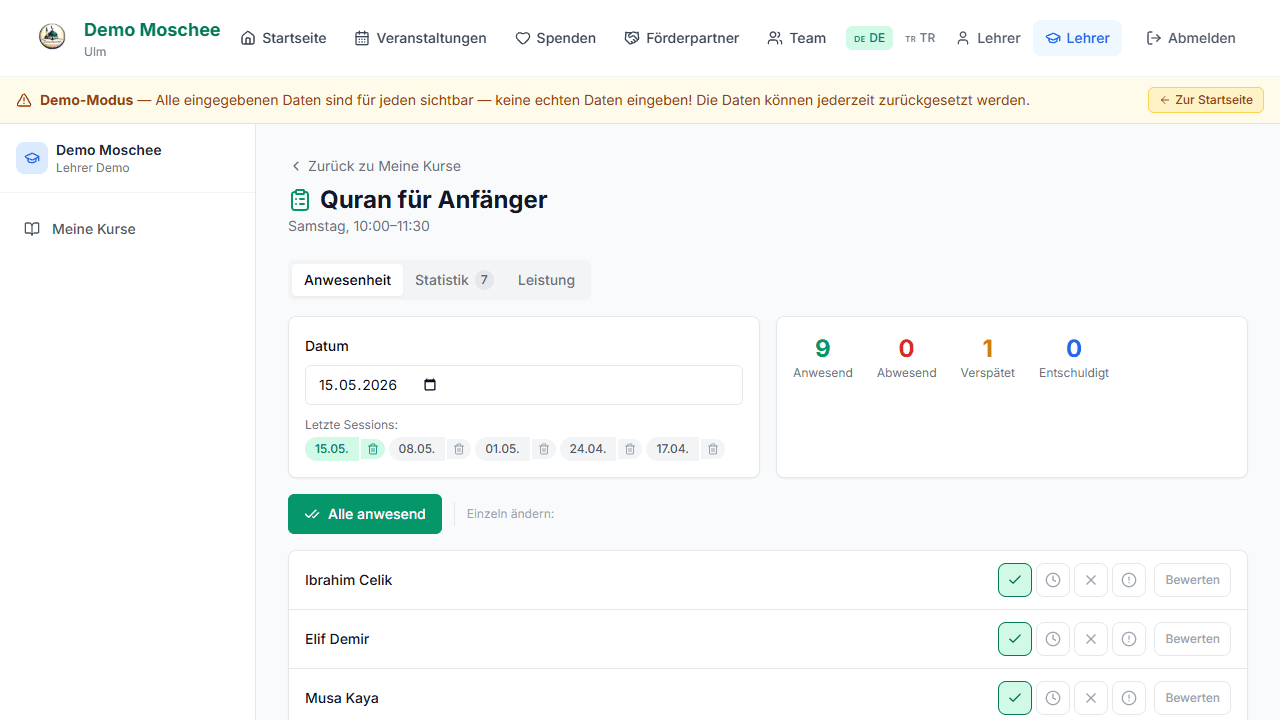
Task: Go back via Zurück zu Meine Kurse
Action: 375,166
